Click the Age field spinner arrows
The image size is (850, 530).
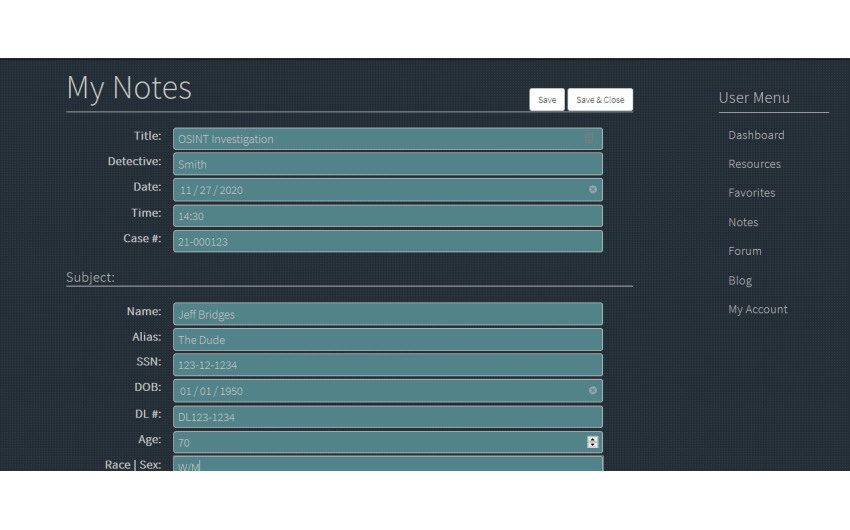pyautogui.click(x=592, y=442)
